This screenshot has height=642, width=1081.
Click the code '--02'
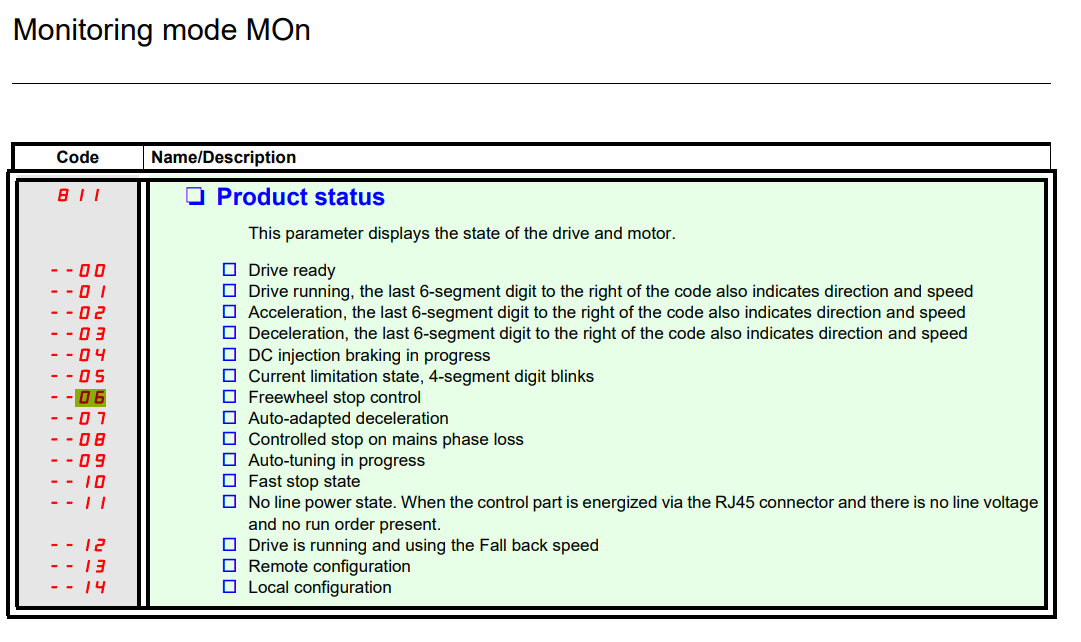(x=78, y=313)
